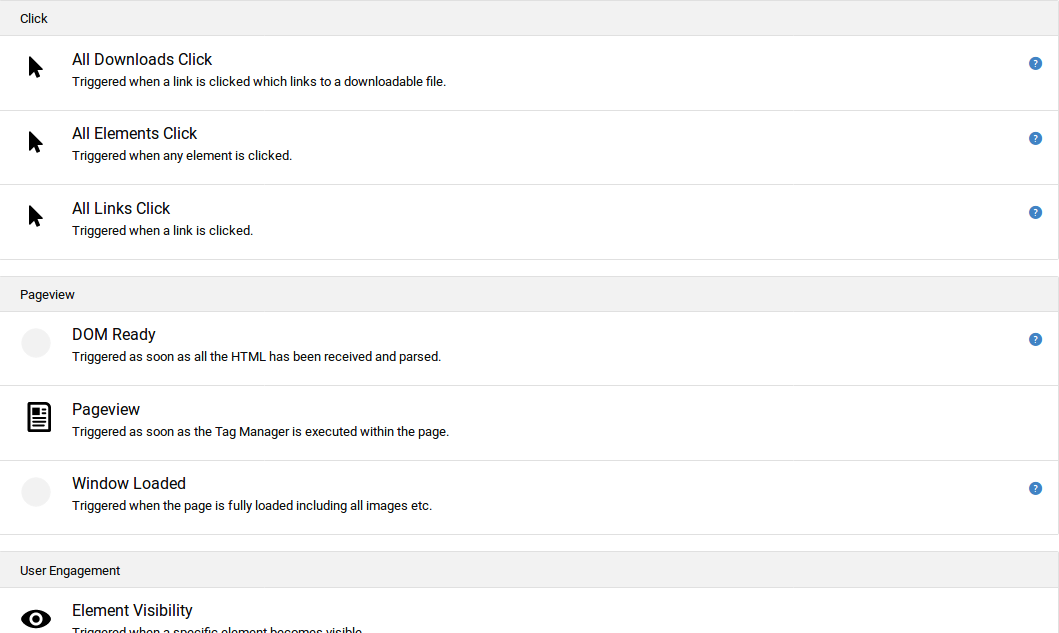This screenshot has width=1059, height=633.
Task: Click the Element Visibility eye icon
Action: [36, 619]
